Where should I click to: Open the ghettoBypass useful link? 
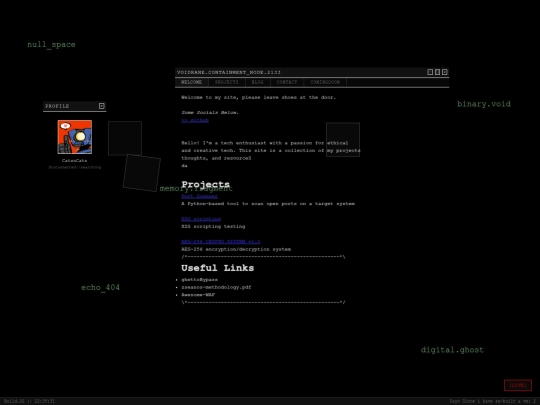point(199,280)
